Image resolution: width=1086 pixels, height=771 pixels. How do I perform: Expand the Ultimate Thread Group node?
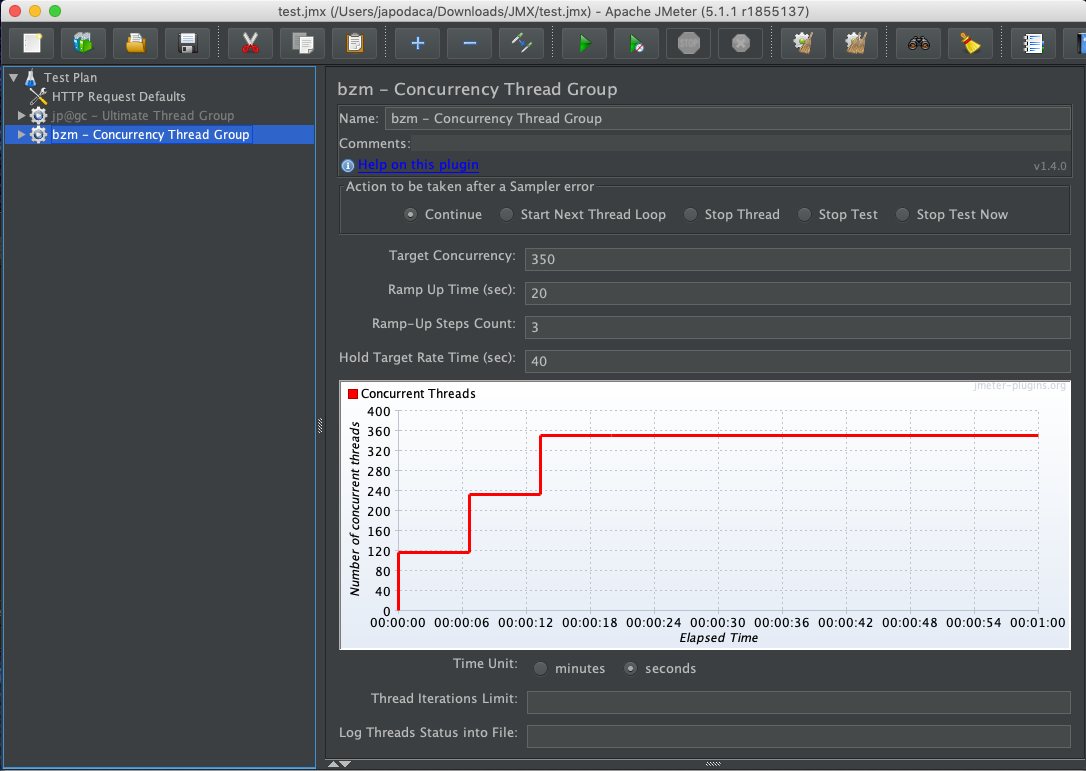21,115
